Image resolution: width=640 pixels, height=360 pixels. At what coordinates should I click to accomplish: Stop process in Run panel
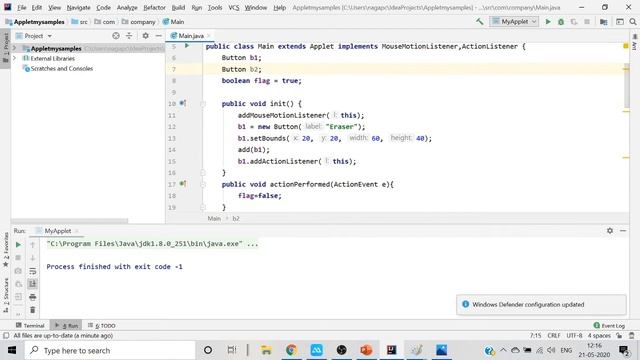tap(18, 258)
